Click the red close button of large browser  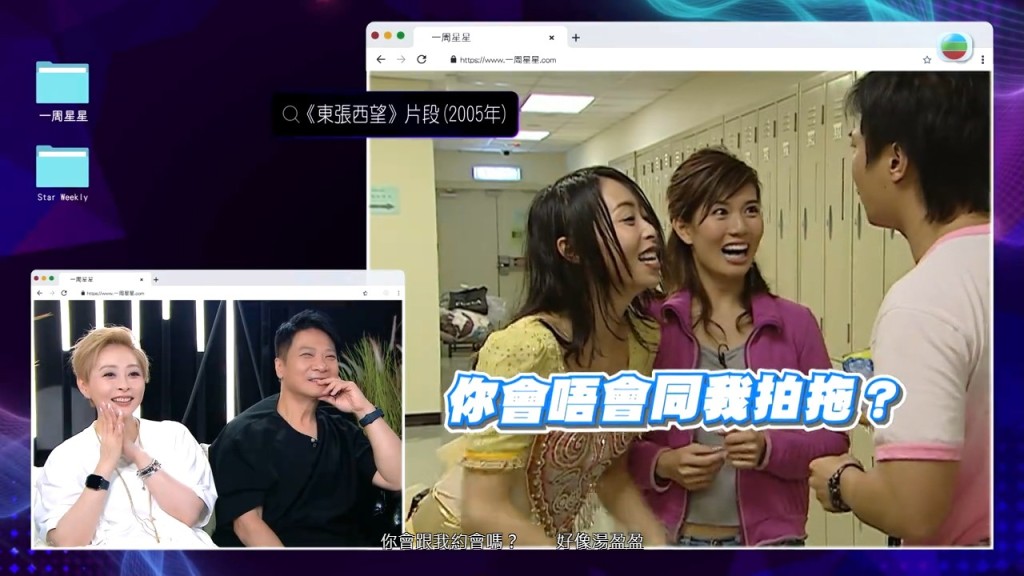click(375, 36)
